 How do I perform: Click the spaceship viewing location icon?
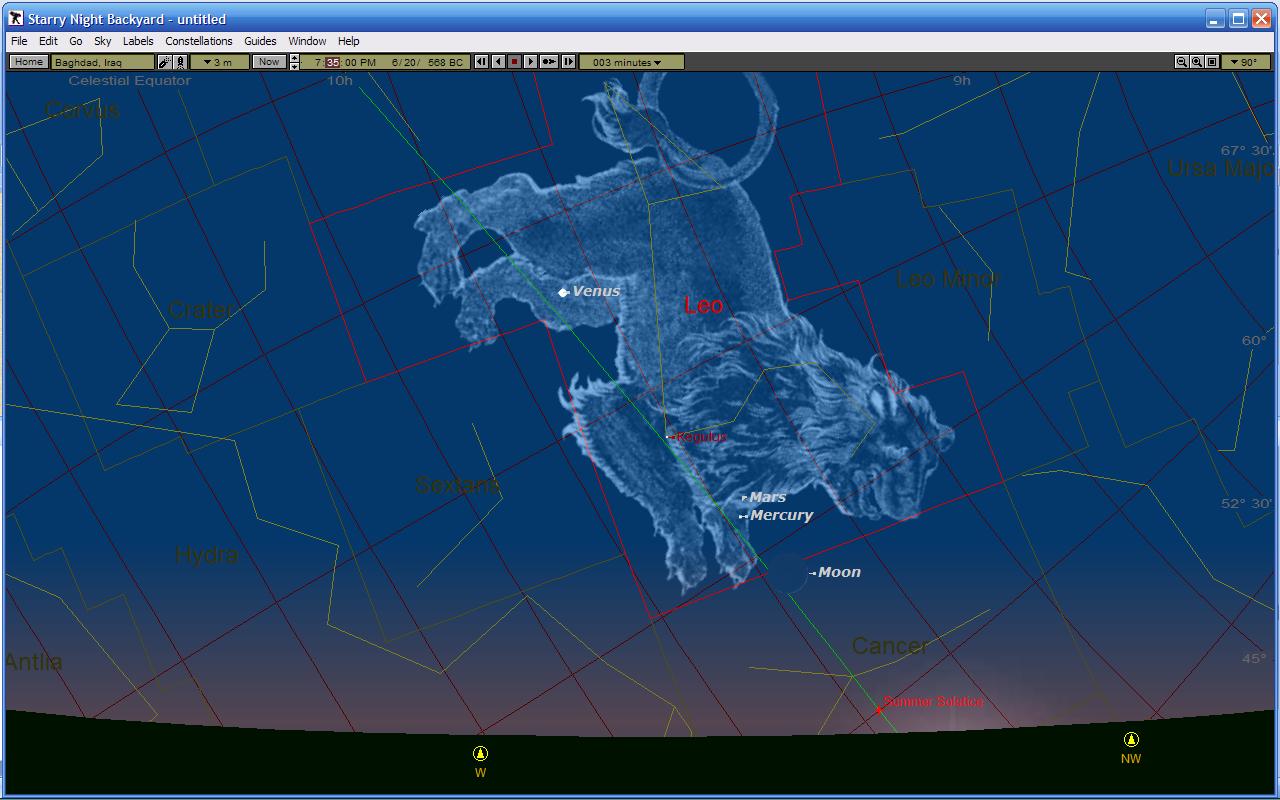(165, 62)
